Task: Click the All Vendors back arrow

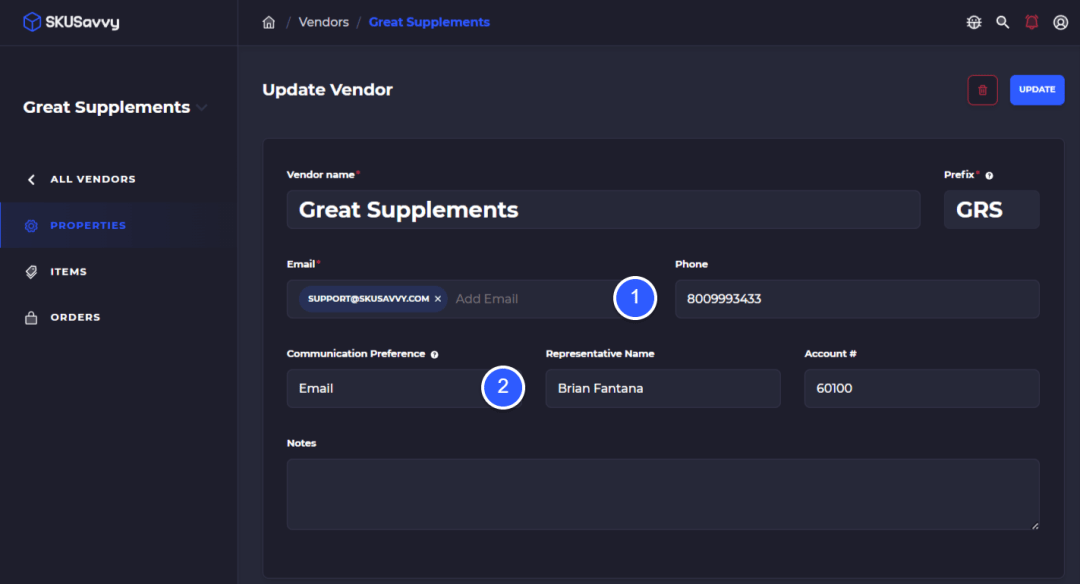Action: (x=31, y=180)
